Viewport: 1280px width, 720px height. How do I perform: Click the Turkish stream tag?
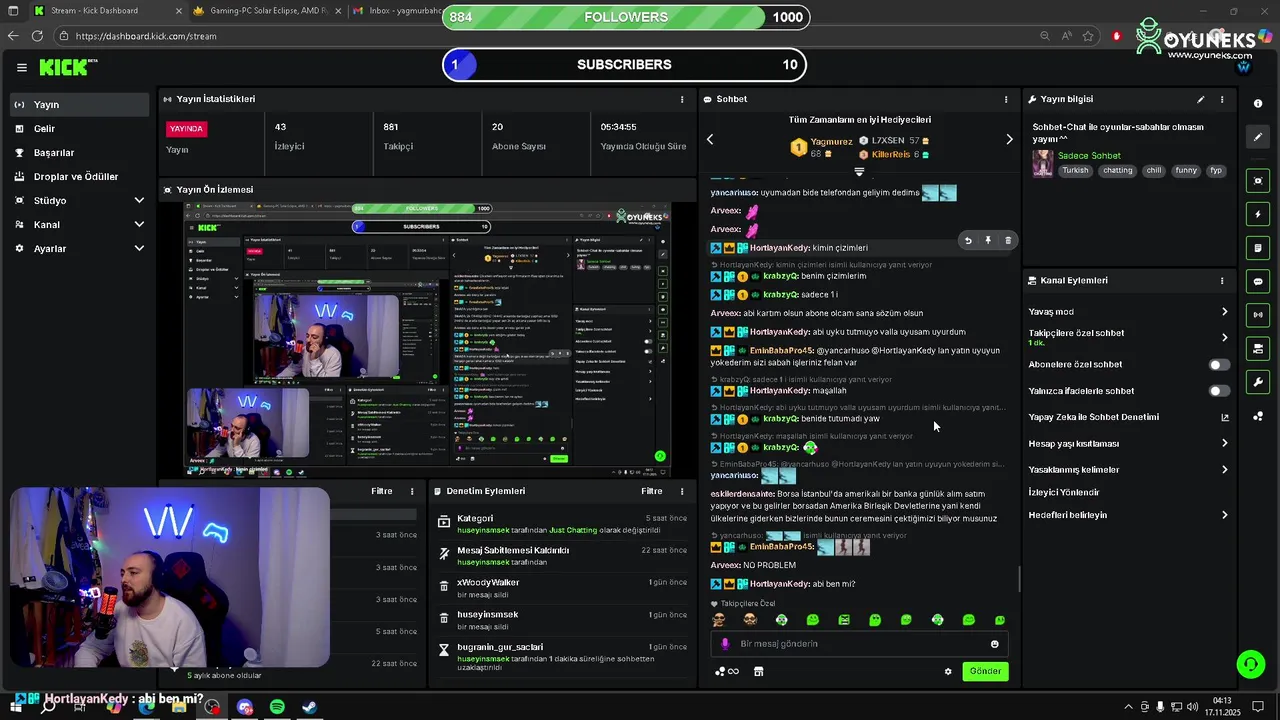1075,170
